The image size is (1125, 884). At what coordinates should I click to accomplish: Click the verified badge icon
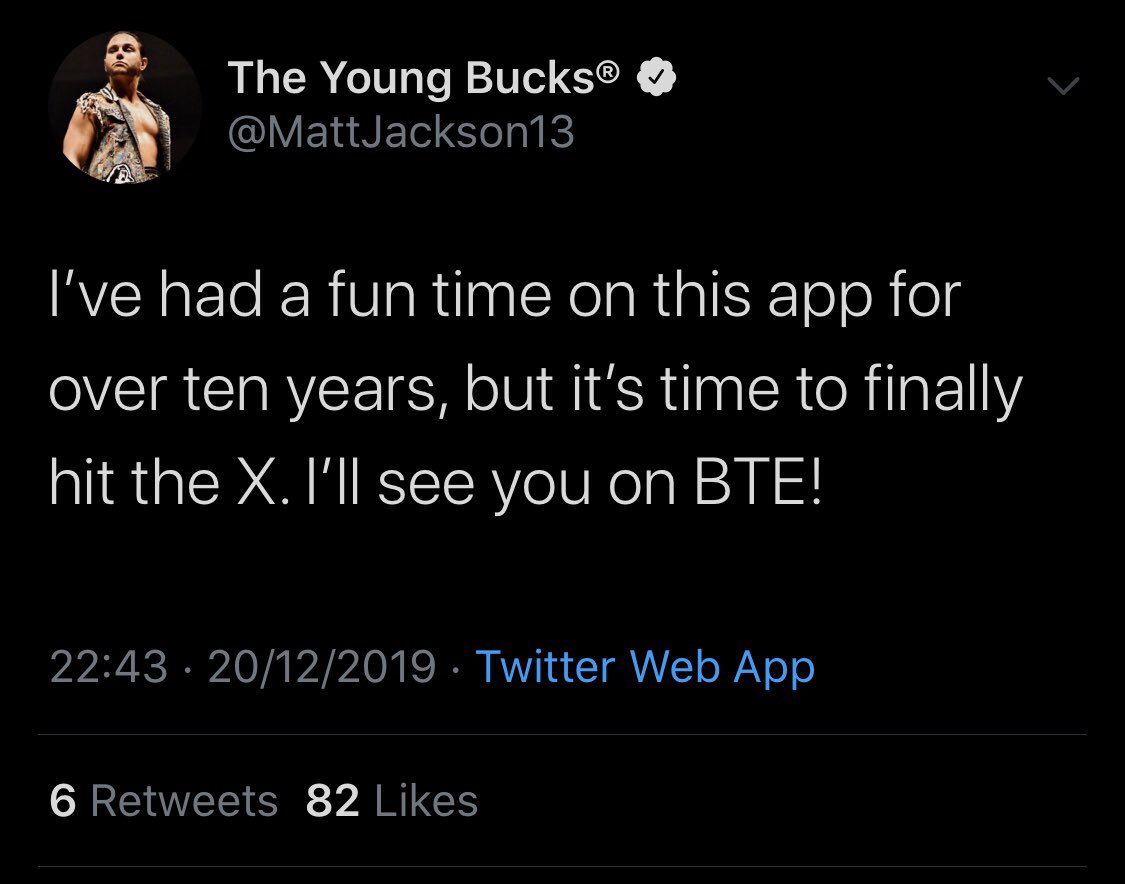[654, 79]
